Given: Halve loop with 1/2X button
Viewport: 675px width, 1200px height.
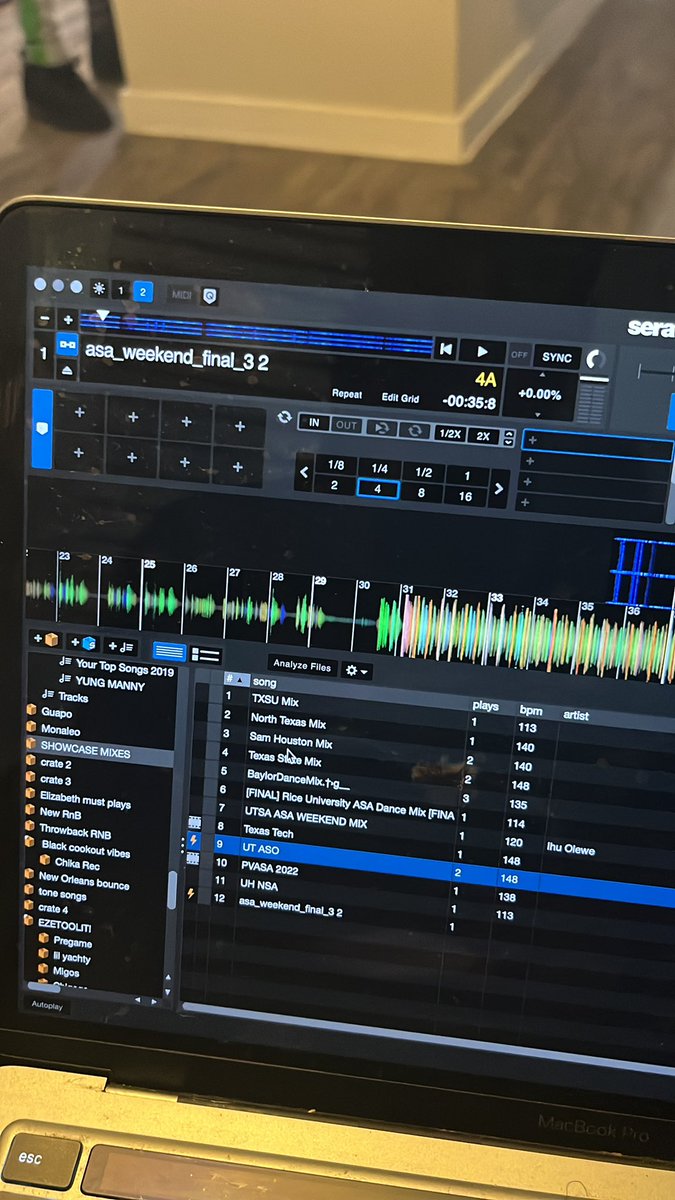Looking at the screenshot, I should [x=449, y=433].
